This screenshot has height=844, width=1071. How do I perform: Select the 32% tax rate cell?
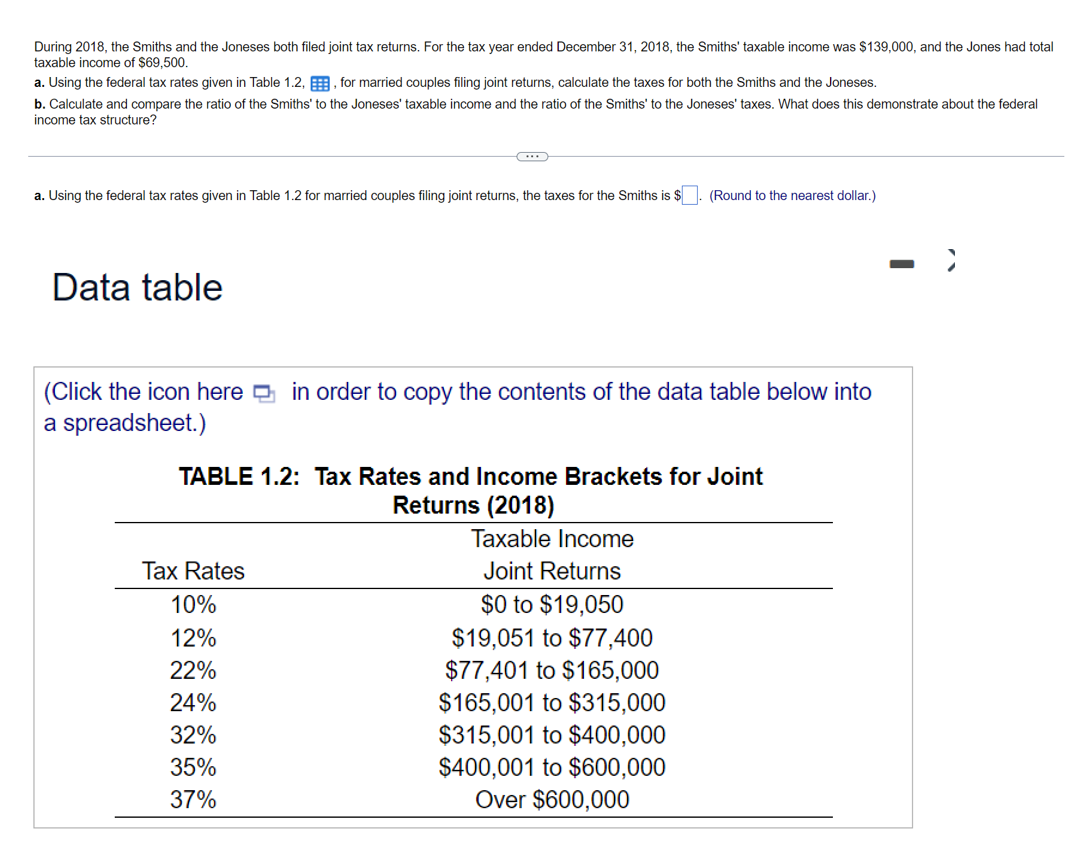pos(193,735)
